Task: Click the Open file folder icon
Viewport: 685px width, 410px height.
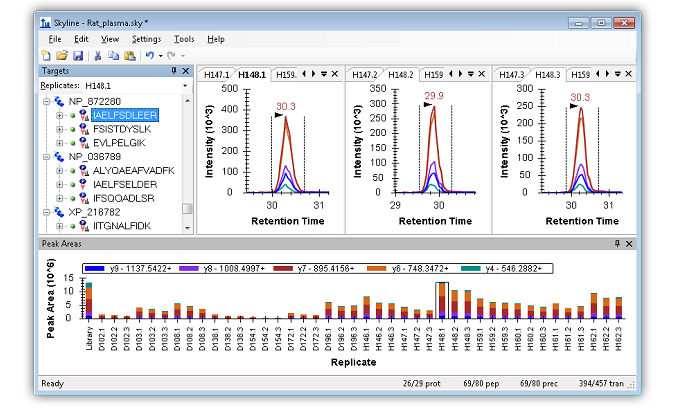Action: pyautogui.click(x=62, y=56)
